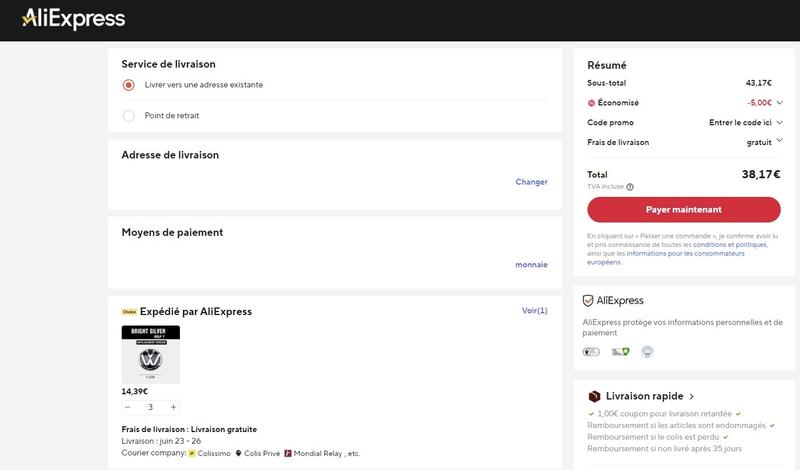This screenshot has width=800, height=470.
Task: Open Livraison rapide details arrow
Action: 691,397
